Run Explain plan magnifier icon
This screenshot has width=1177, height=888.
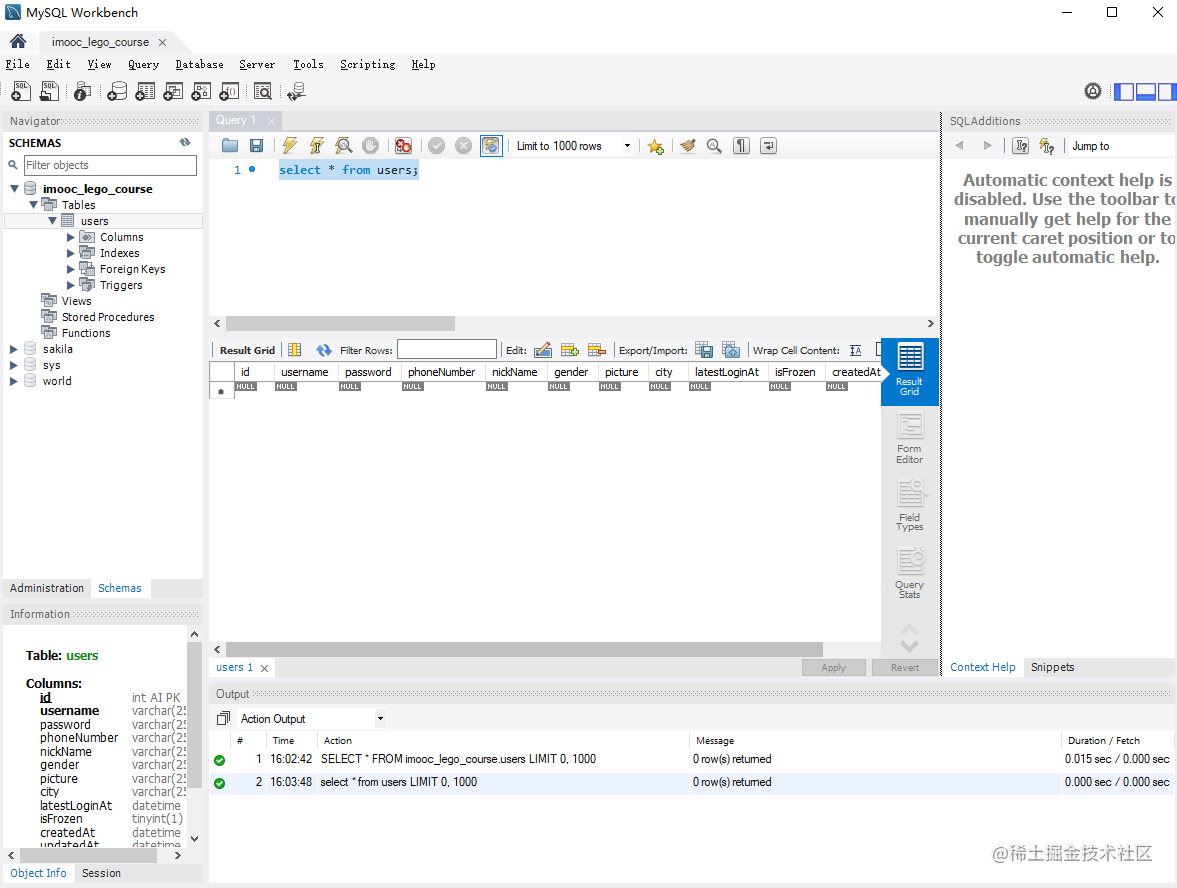344,146
